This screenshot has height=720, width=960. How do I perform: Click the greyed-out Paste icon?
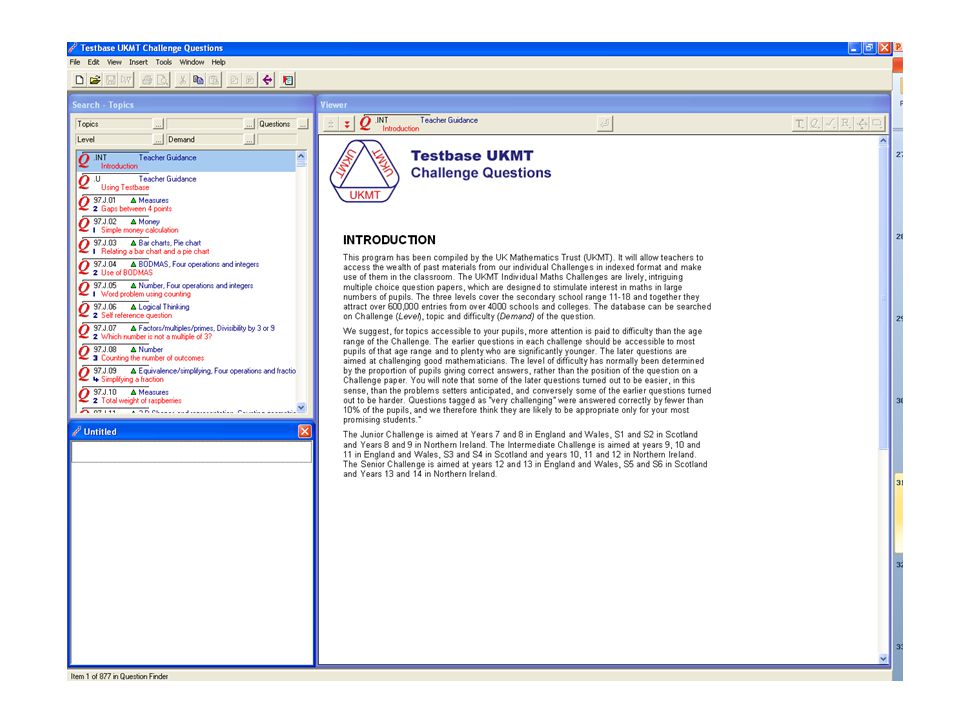[214, 80]
